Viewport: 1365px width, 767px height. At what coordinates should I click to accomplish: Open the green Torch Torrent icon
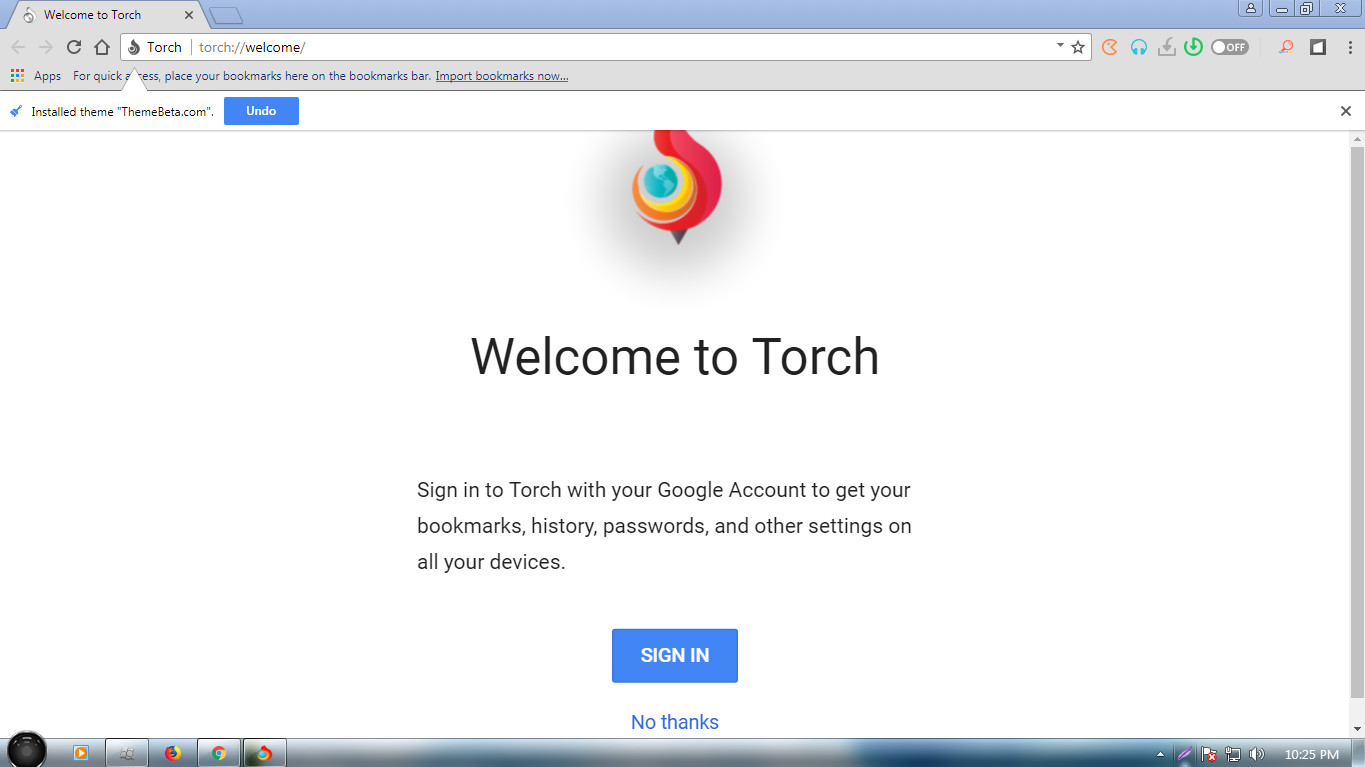tap(1193, 47)
